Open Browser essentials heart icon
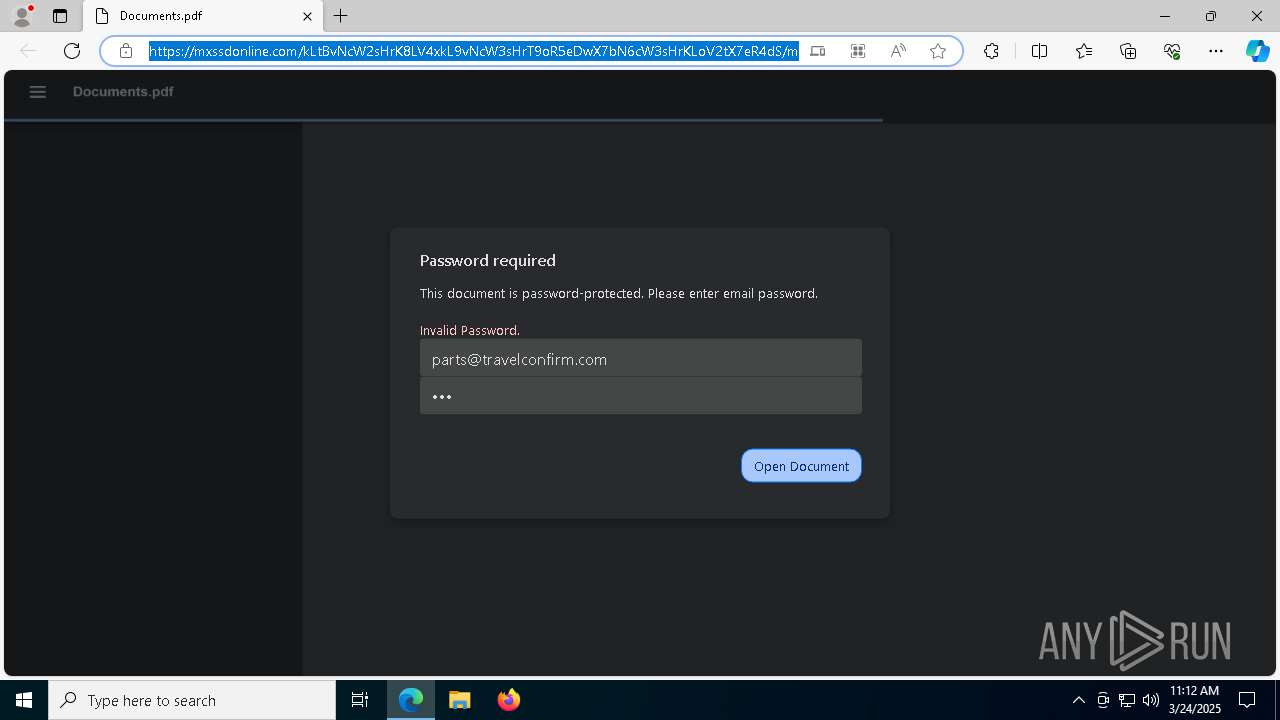Screen dimensions: 1280x720 pyautogui.click(x=1172, y=51)
